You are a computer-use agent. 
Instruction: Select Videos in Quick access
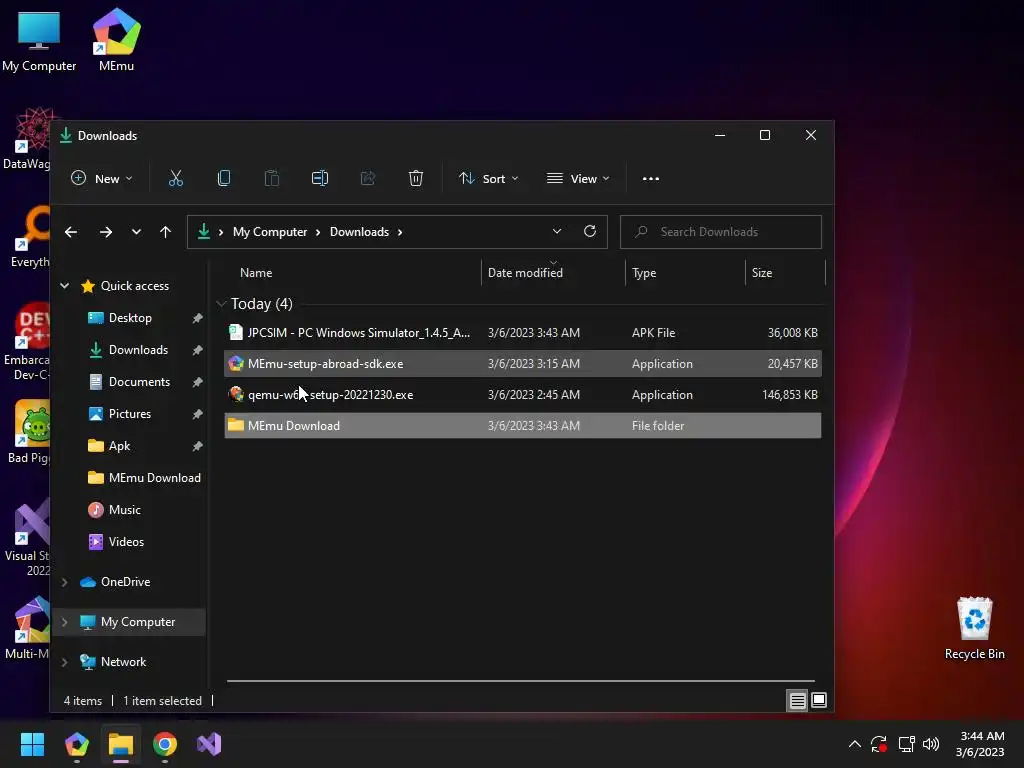(126, 541)
